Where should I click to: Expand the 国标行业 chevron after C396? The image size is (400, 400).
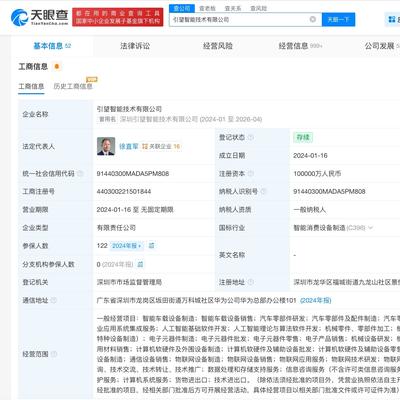(x=370, y=228)
